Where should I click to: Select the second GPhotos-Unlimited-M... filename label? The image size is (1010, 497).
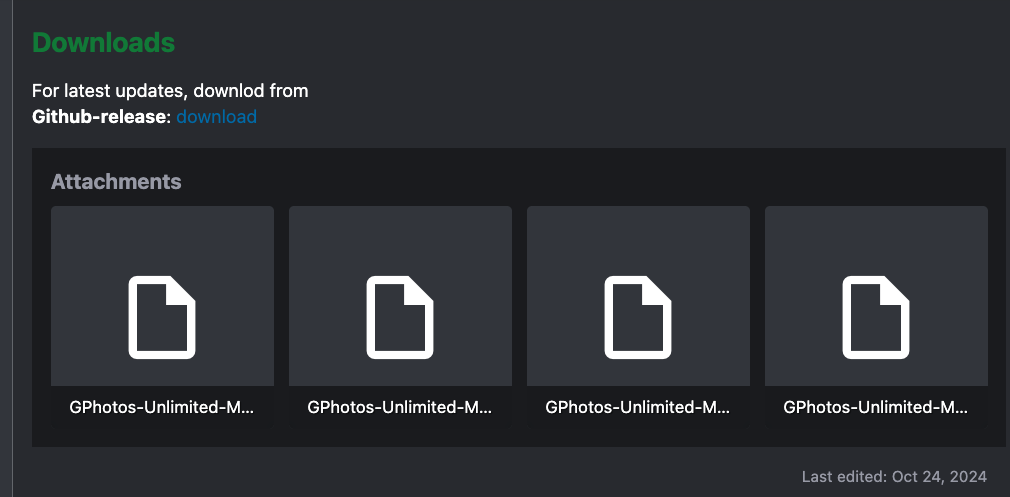(x=400, y=407)
